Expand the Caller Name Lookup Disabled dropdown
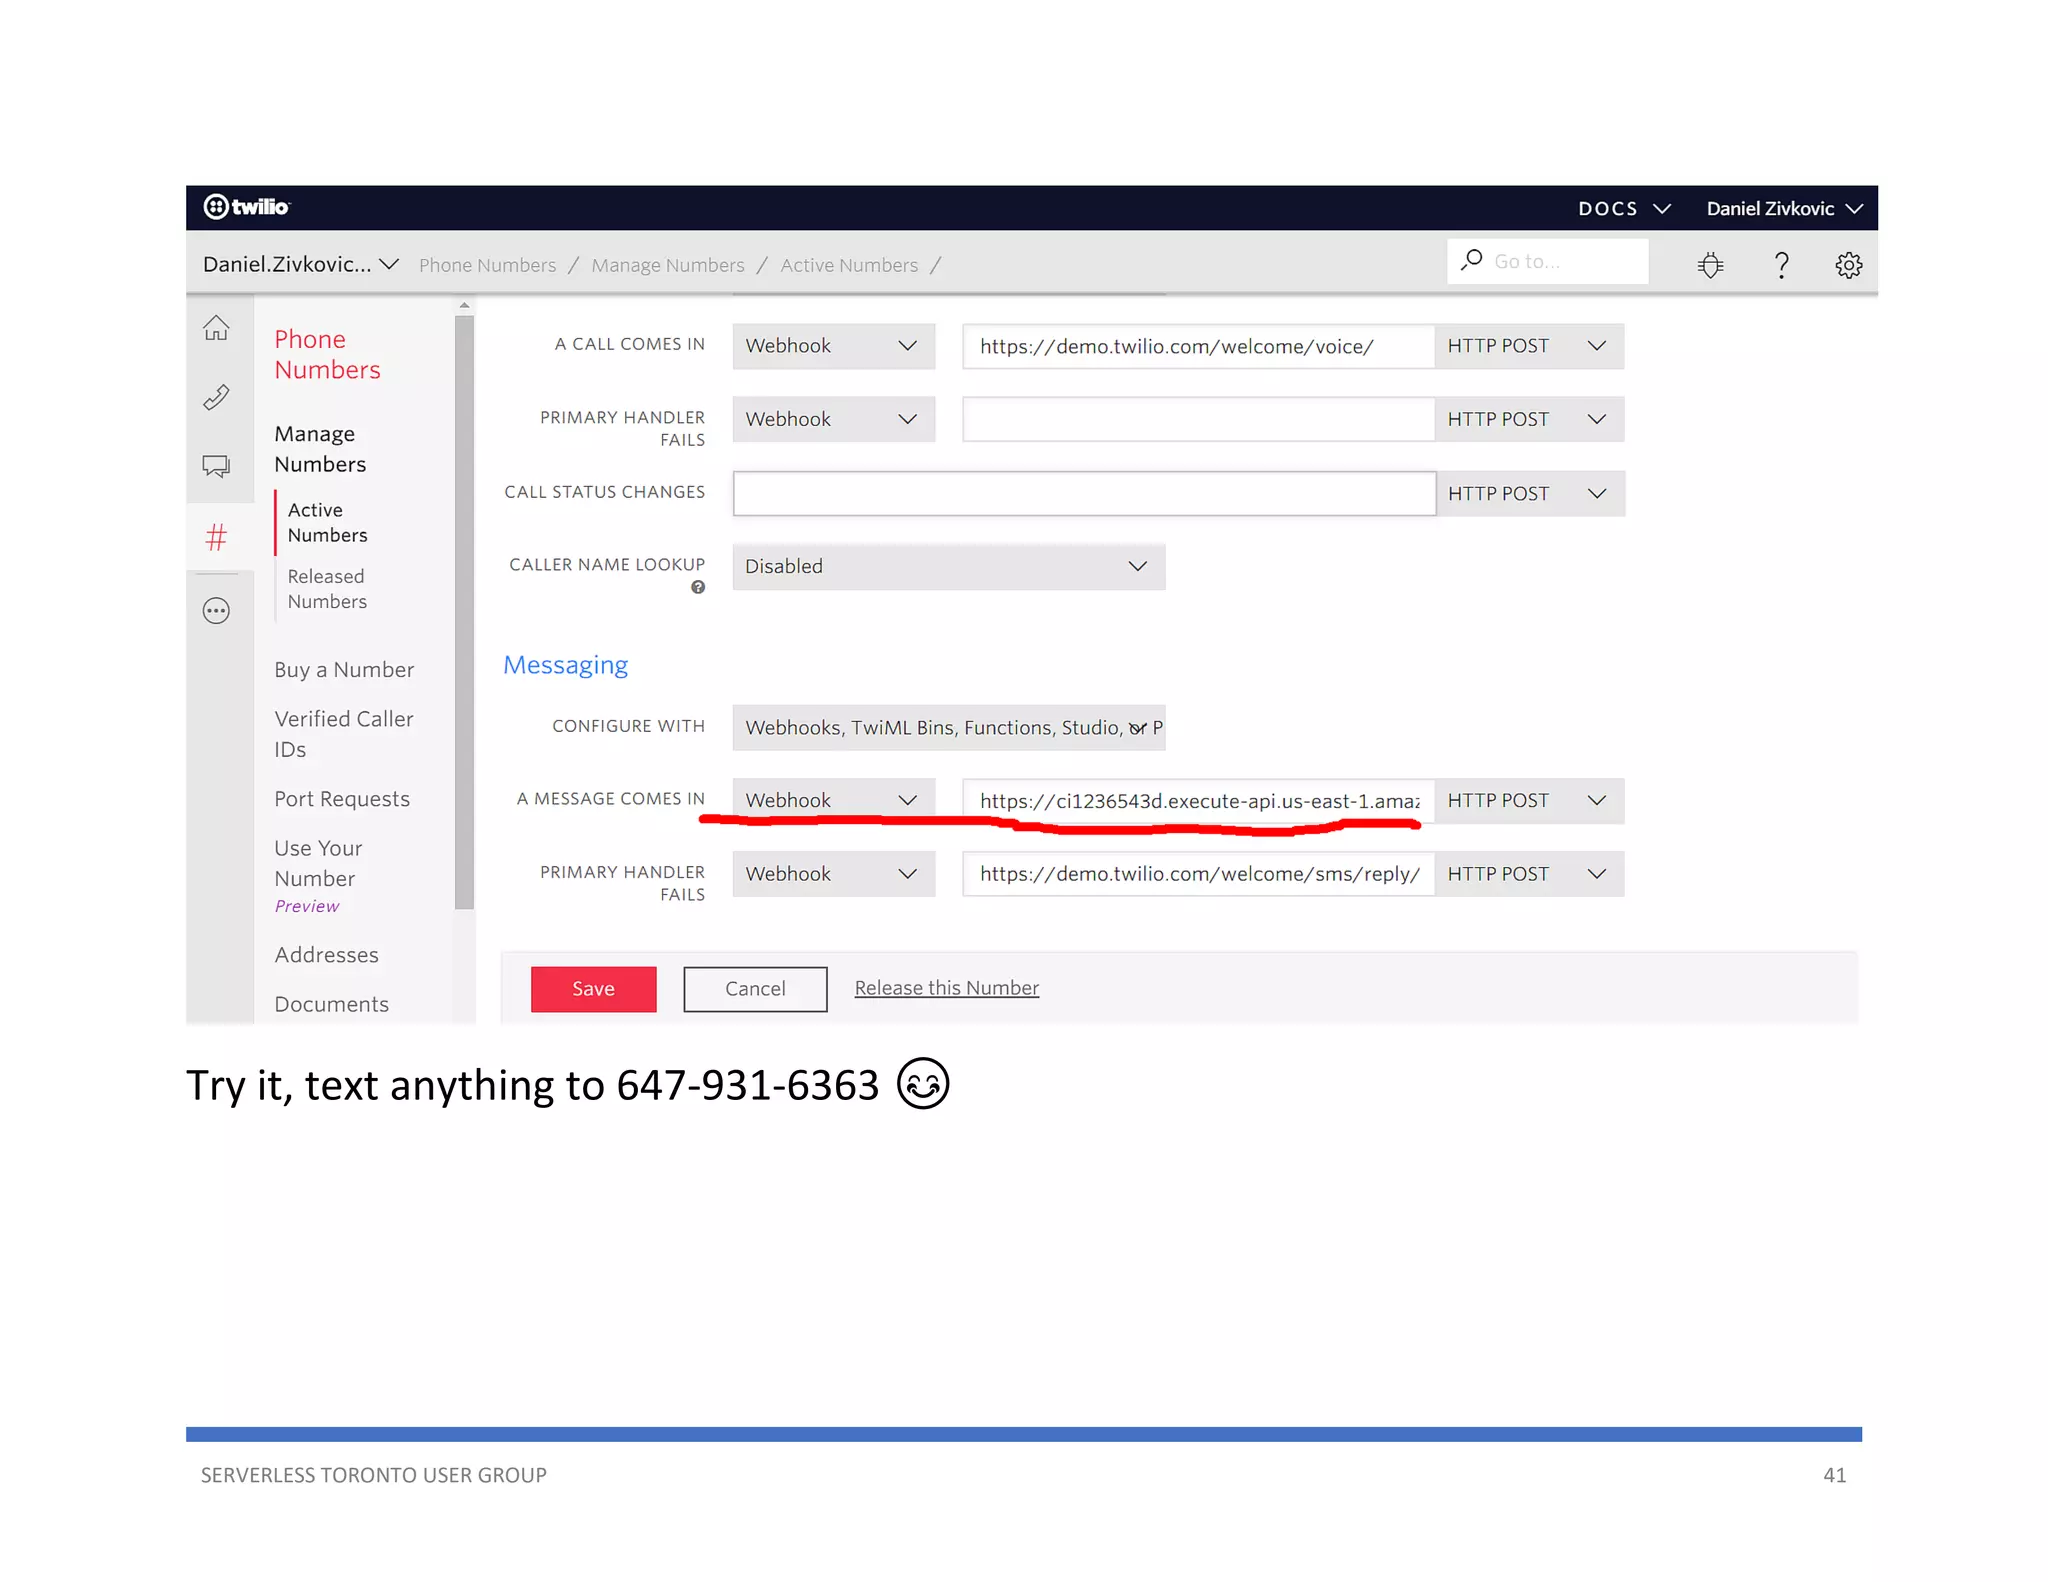 click(948, 567)
